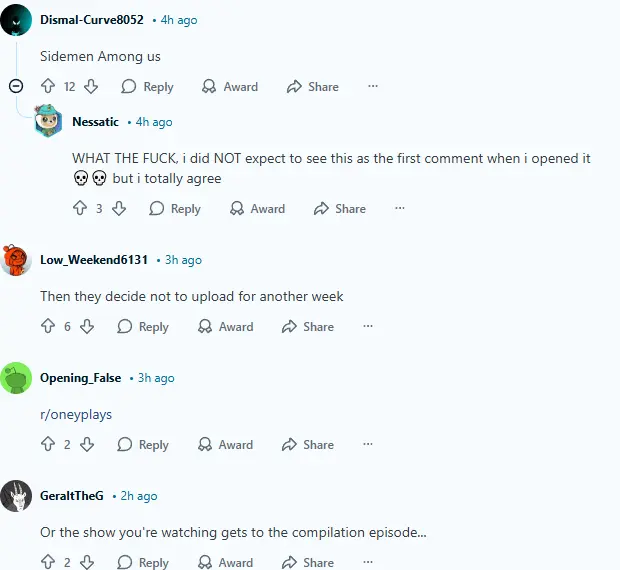Screen dimensions: 620x570
Task: Share Opening_False's r/oneyplays comment
Action: (x=308, y=444)
